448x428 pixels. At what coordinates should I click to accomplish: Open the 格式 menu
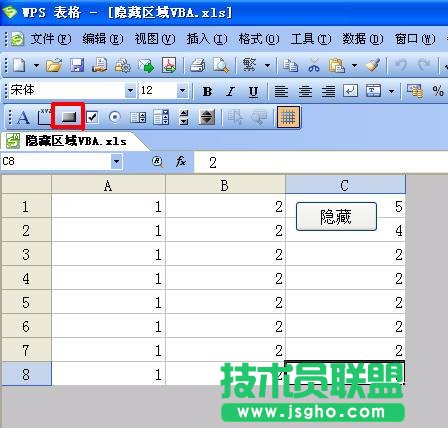click(259, 39)
